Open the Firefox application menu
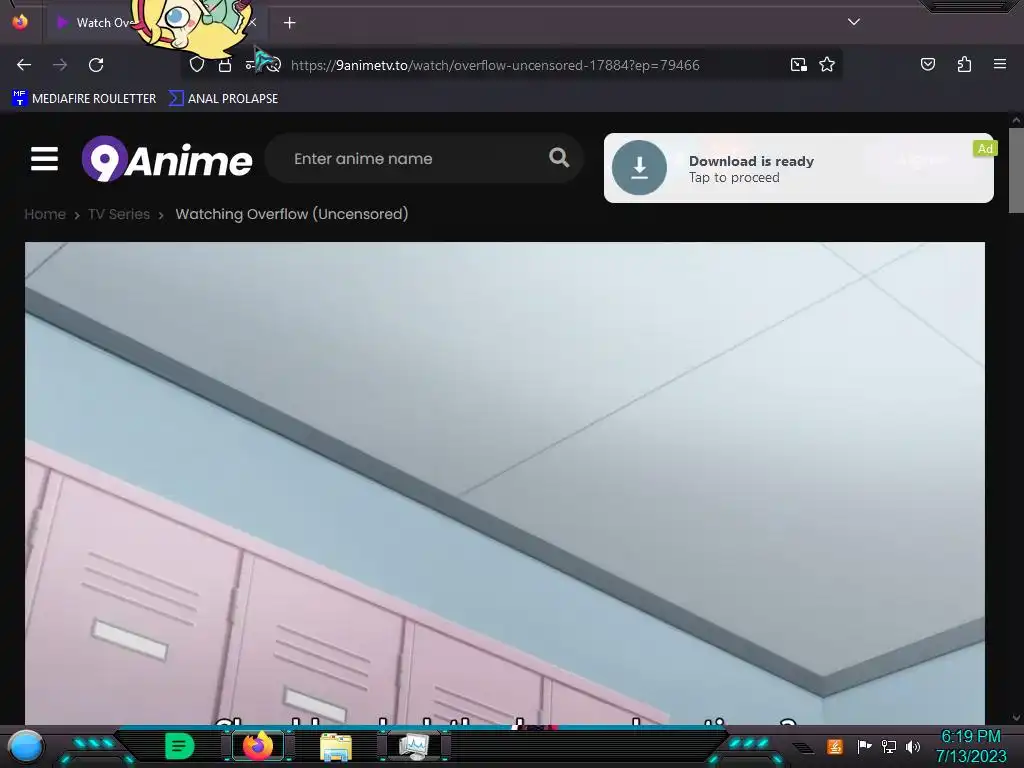Image resolution: width=1024 pixels, height=768 pixels. (x=999, y=64)
